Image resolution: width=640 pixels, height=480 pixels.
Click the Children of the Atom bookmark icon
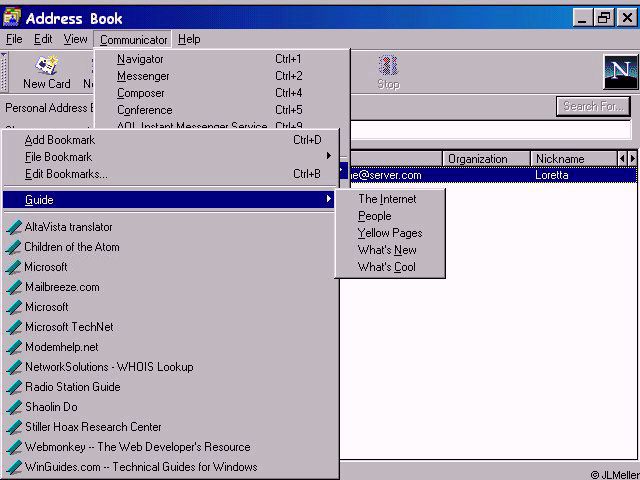click(14, 247)
